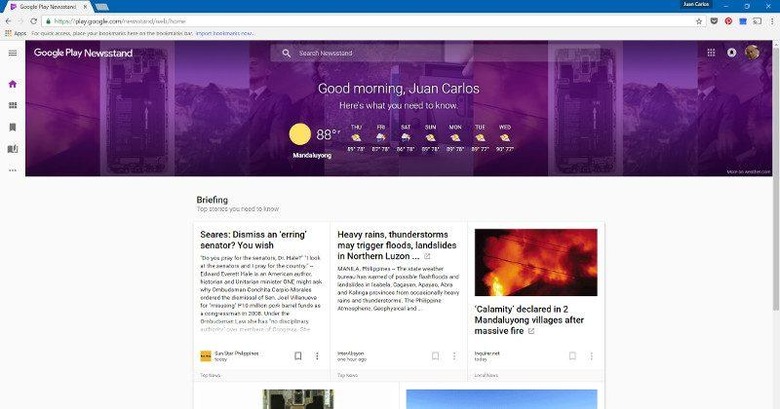Click the Juan Carlos Chrome profile button

point(695,4)
